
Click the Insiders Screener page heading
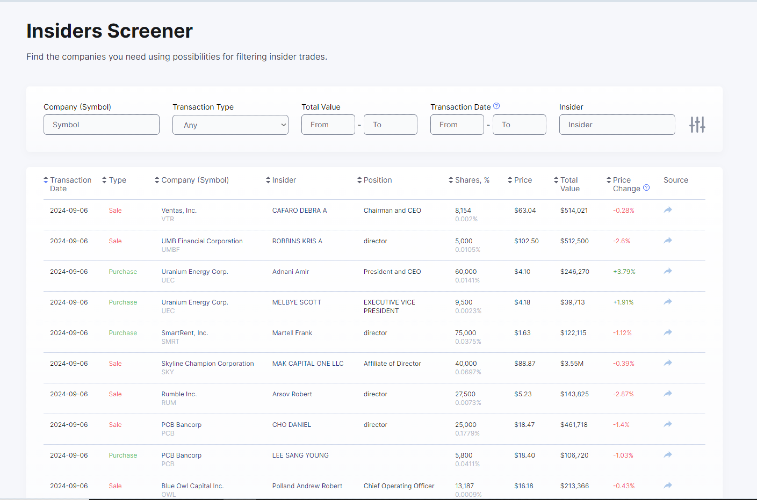(x=110, y=31)
